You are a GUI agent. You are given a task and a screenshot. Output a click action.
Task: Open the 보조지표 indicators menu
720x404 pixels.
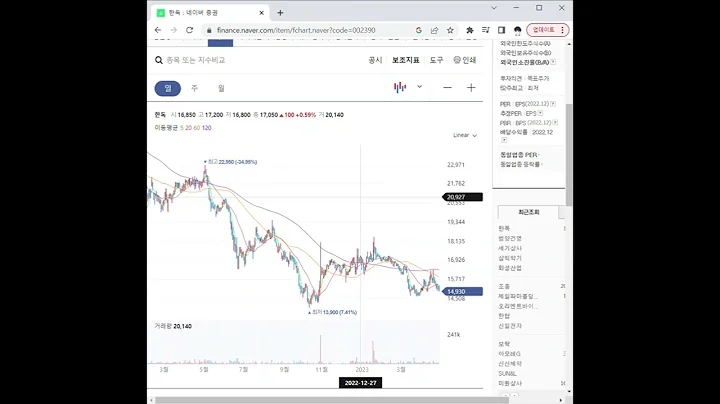click(405, 60)
